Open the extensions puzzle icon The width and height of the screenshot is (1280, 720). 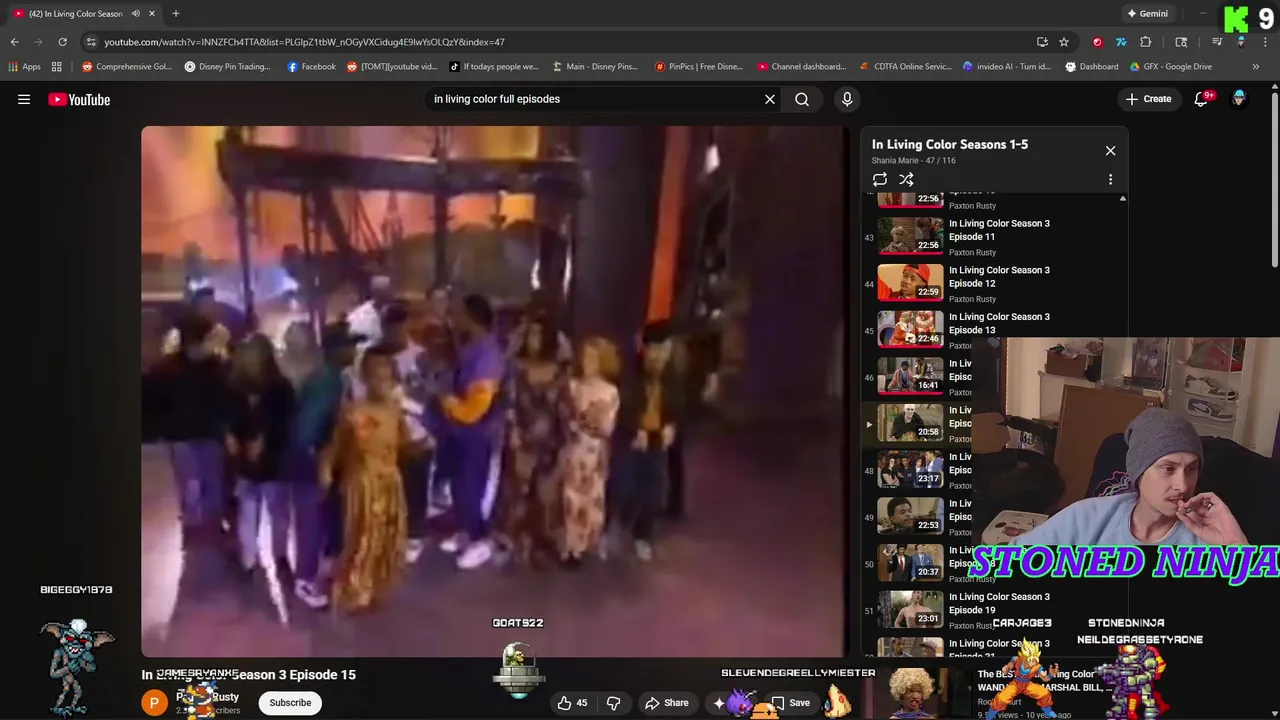click(x=1146, y=42)
